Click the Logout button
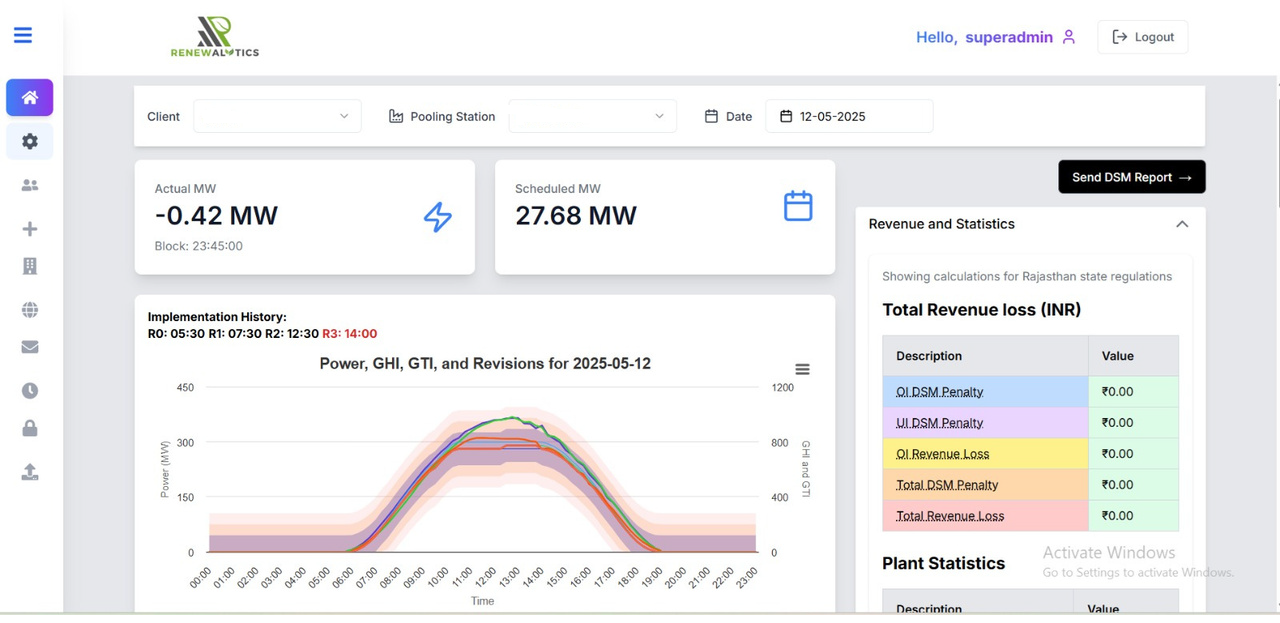 1143,37
